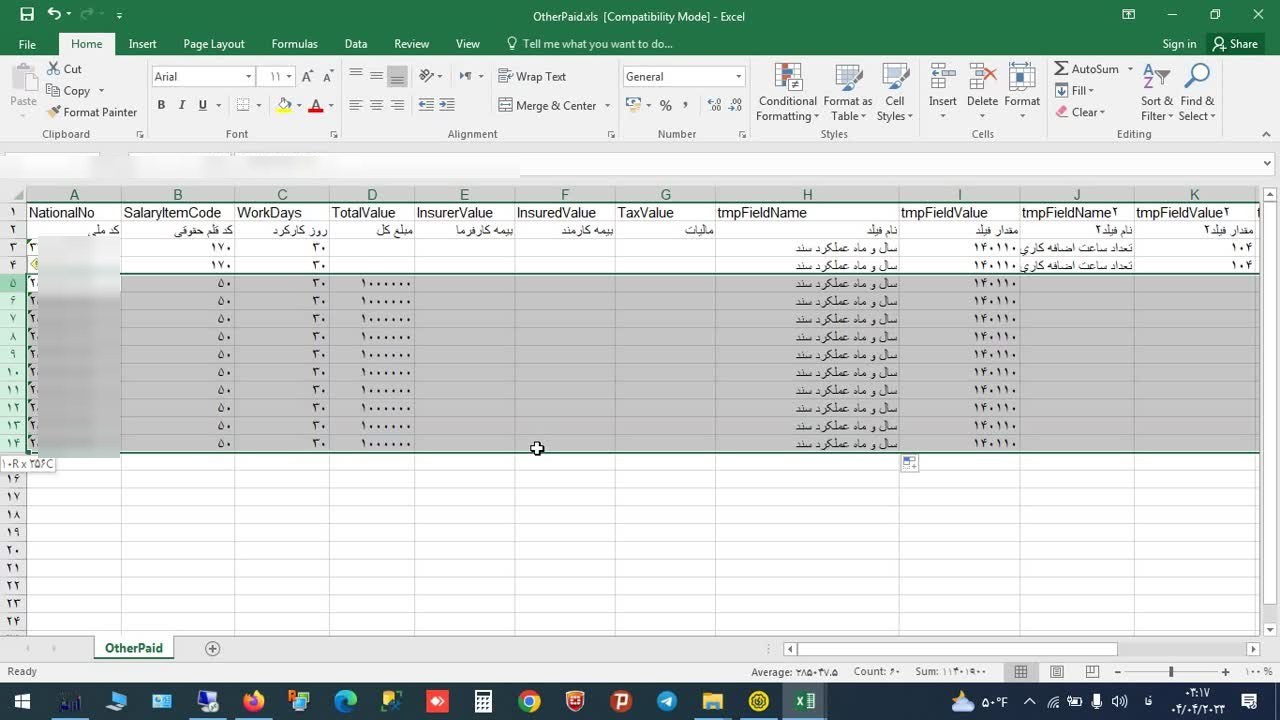Image resolution: width=1280 pixels, height=720 pixels.
Task: Toggle Wrap Text for the selection
Action: [x=532, y=77]
